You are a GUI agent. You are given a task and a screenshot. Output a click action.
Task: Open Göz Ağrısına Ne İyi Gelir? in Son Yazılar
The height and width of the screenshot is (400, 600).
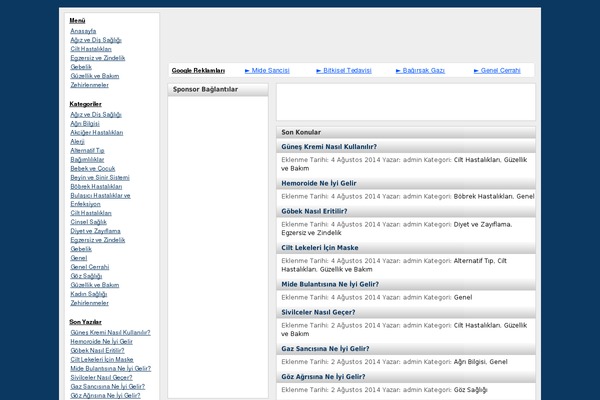[105, 395]
